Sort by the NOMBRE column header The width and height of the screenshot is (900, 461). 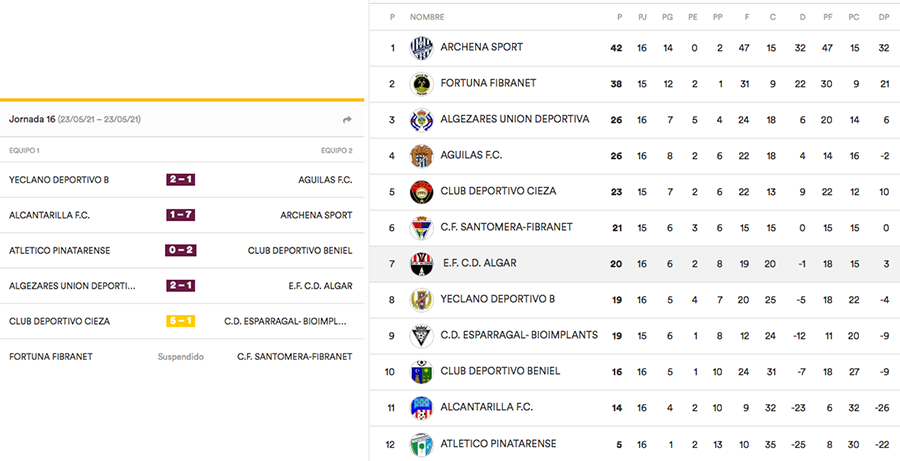(x=427, y=17)
